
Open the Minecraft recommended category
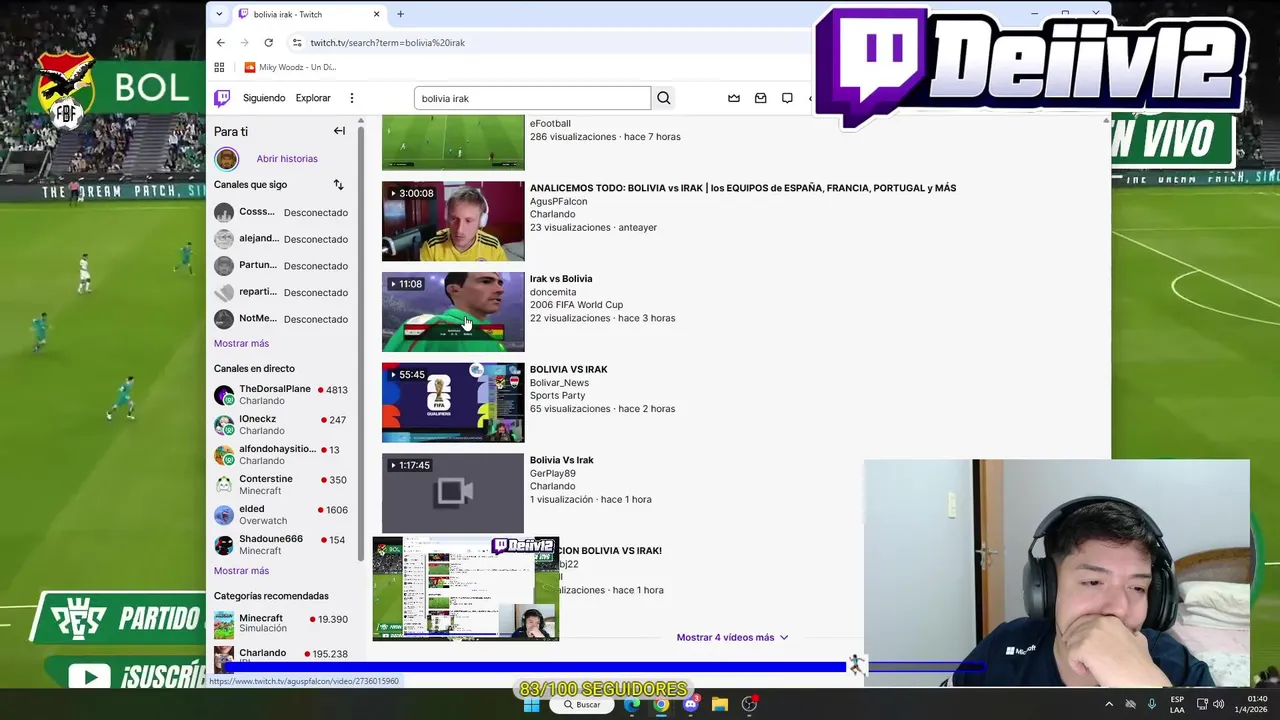pos(280,623)
